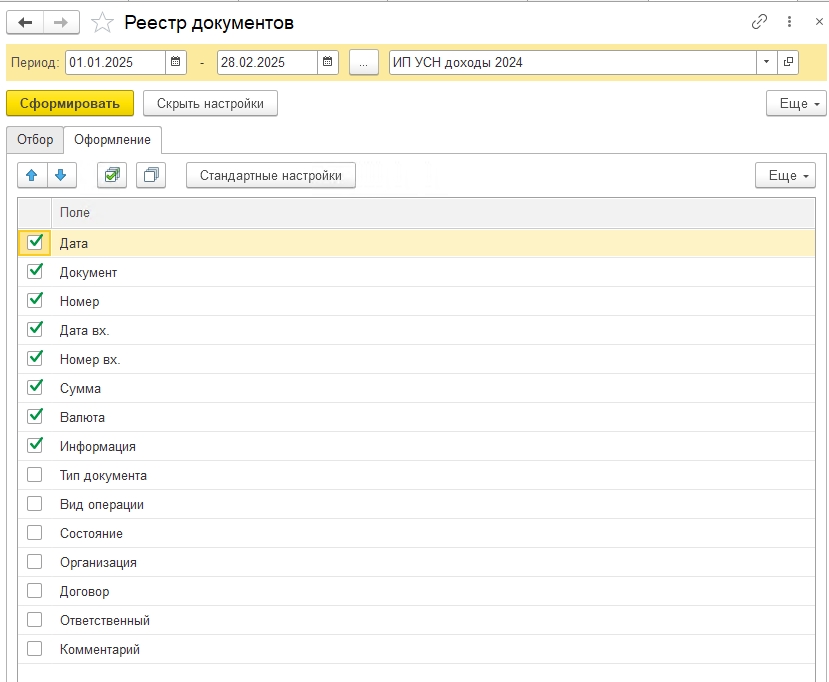
Task: Copy the link via the chain icon
Action: pyautogui.click(x=759, y=22)
